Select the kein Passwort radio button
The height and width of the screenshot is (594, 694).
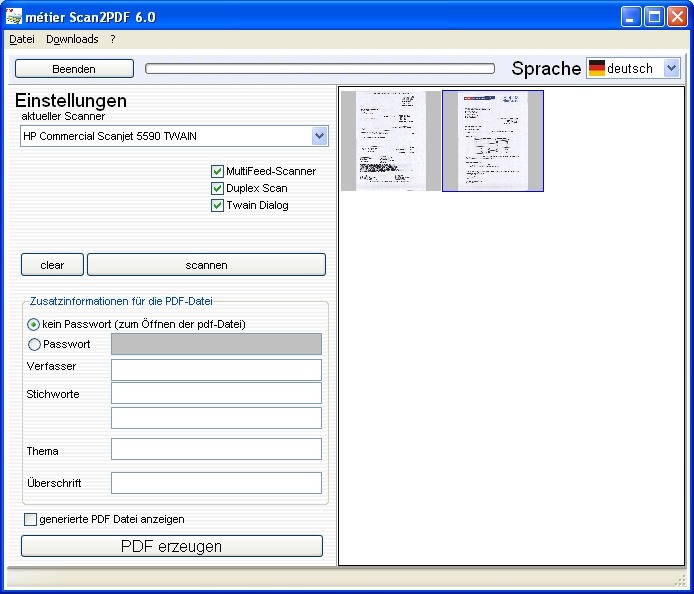click(x=34, y=324)
